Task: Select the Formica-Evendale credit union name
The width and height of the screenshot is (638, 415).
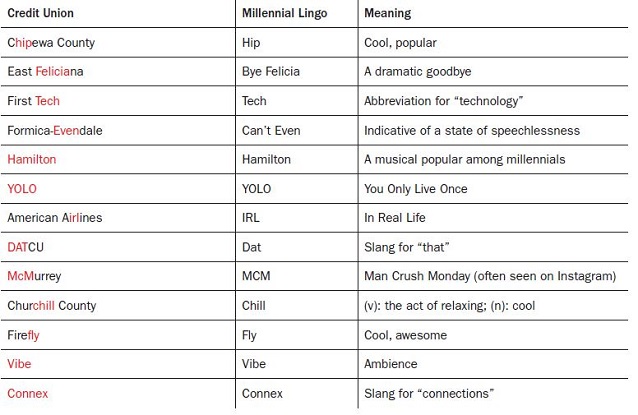Action: (x=55, y=131)
